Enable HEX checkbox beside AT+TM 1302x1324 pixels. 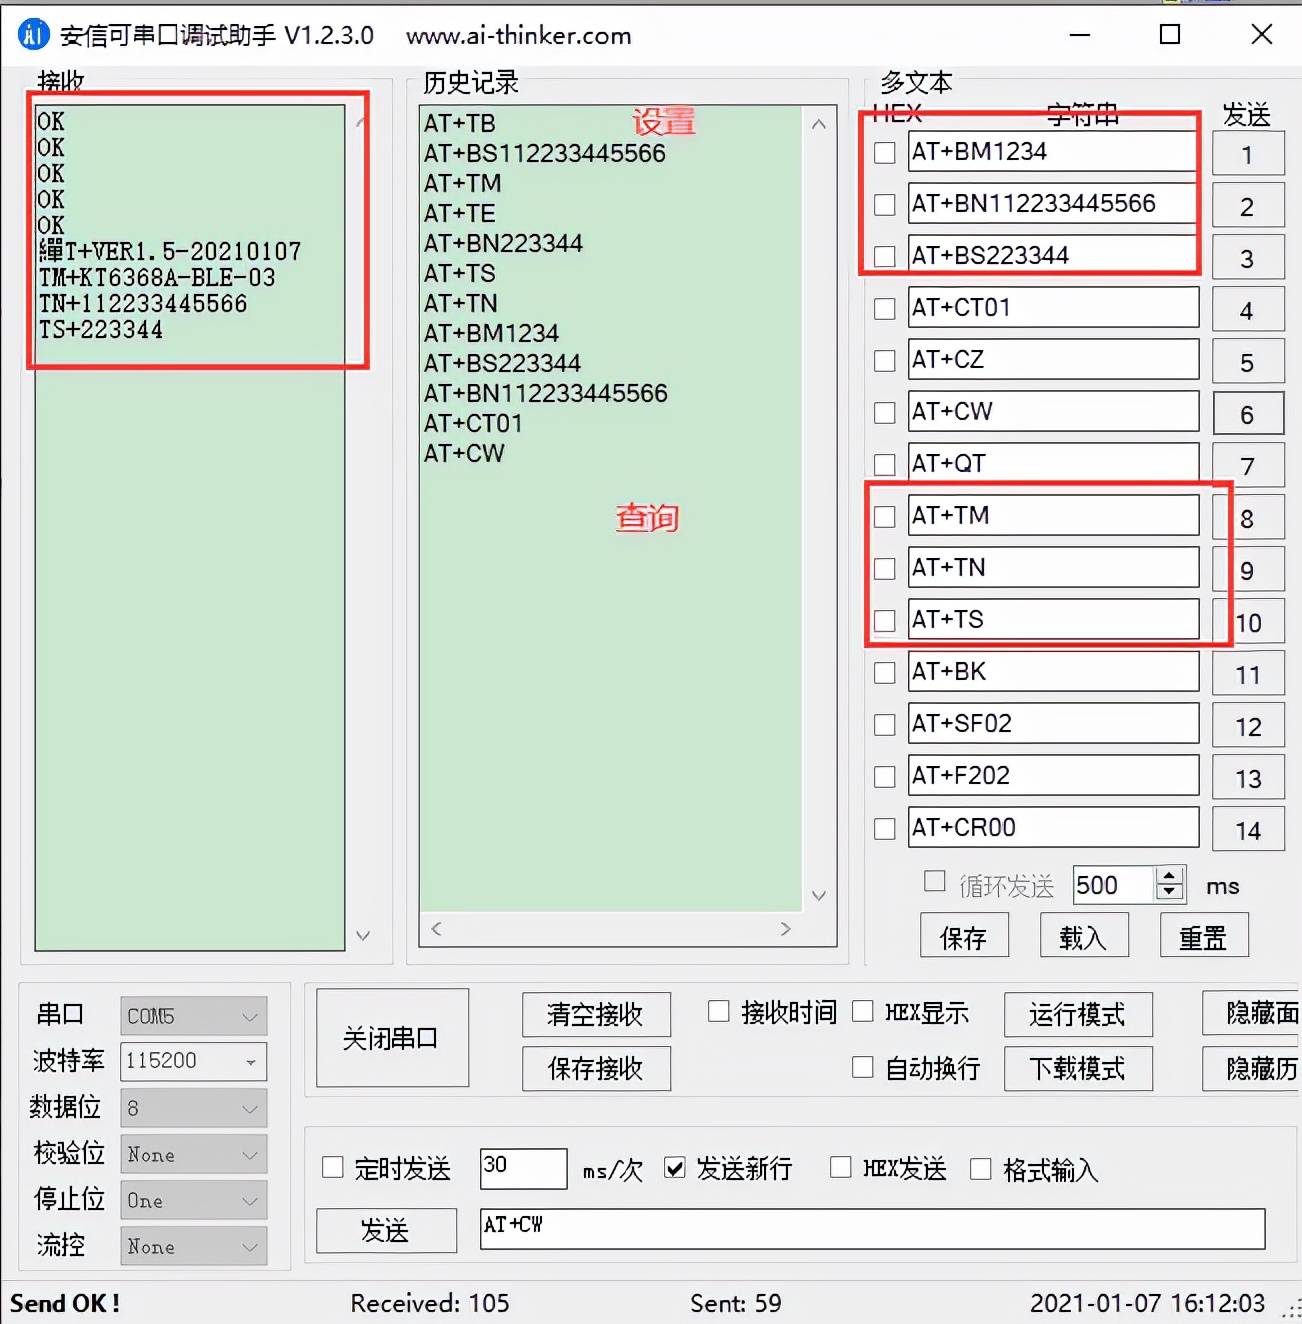pos(884,516)
